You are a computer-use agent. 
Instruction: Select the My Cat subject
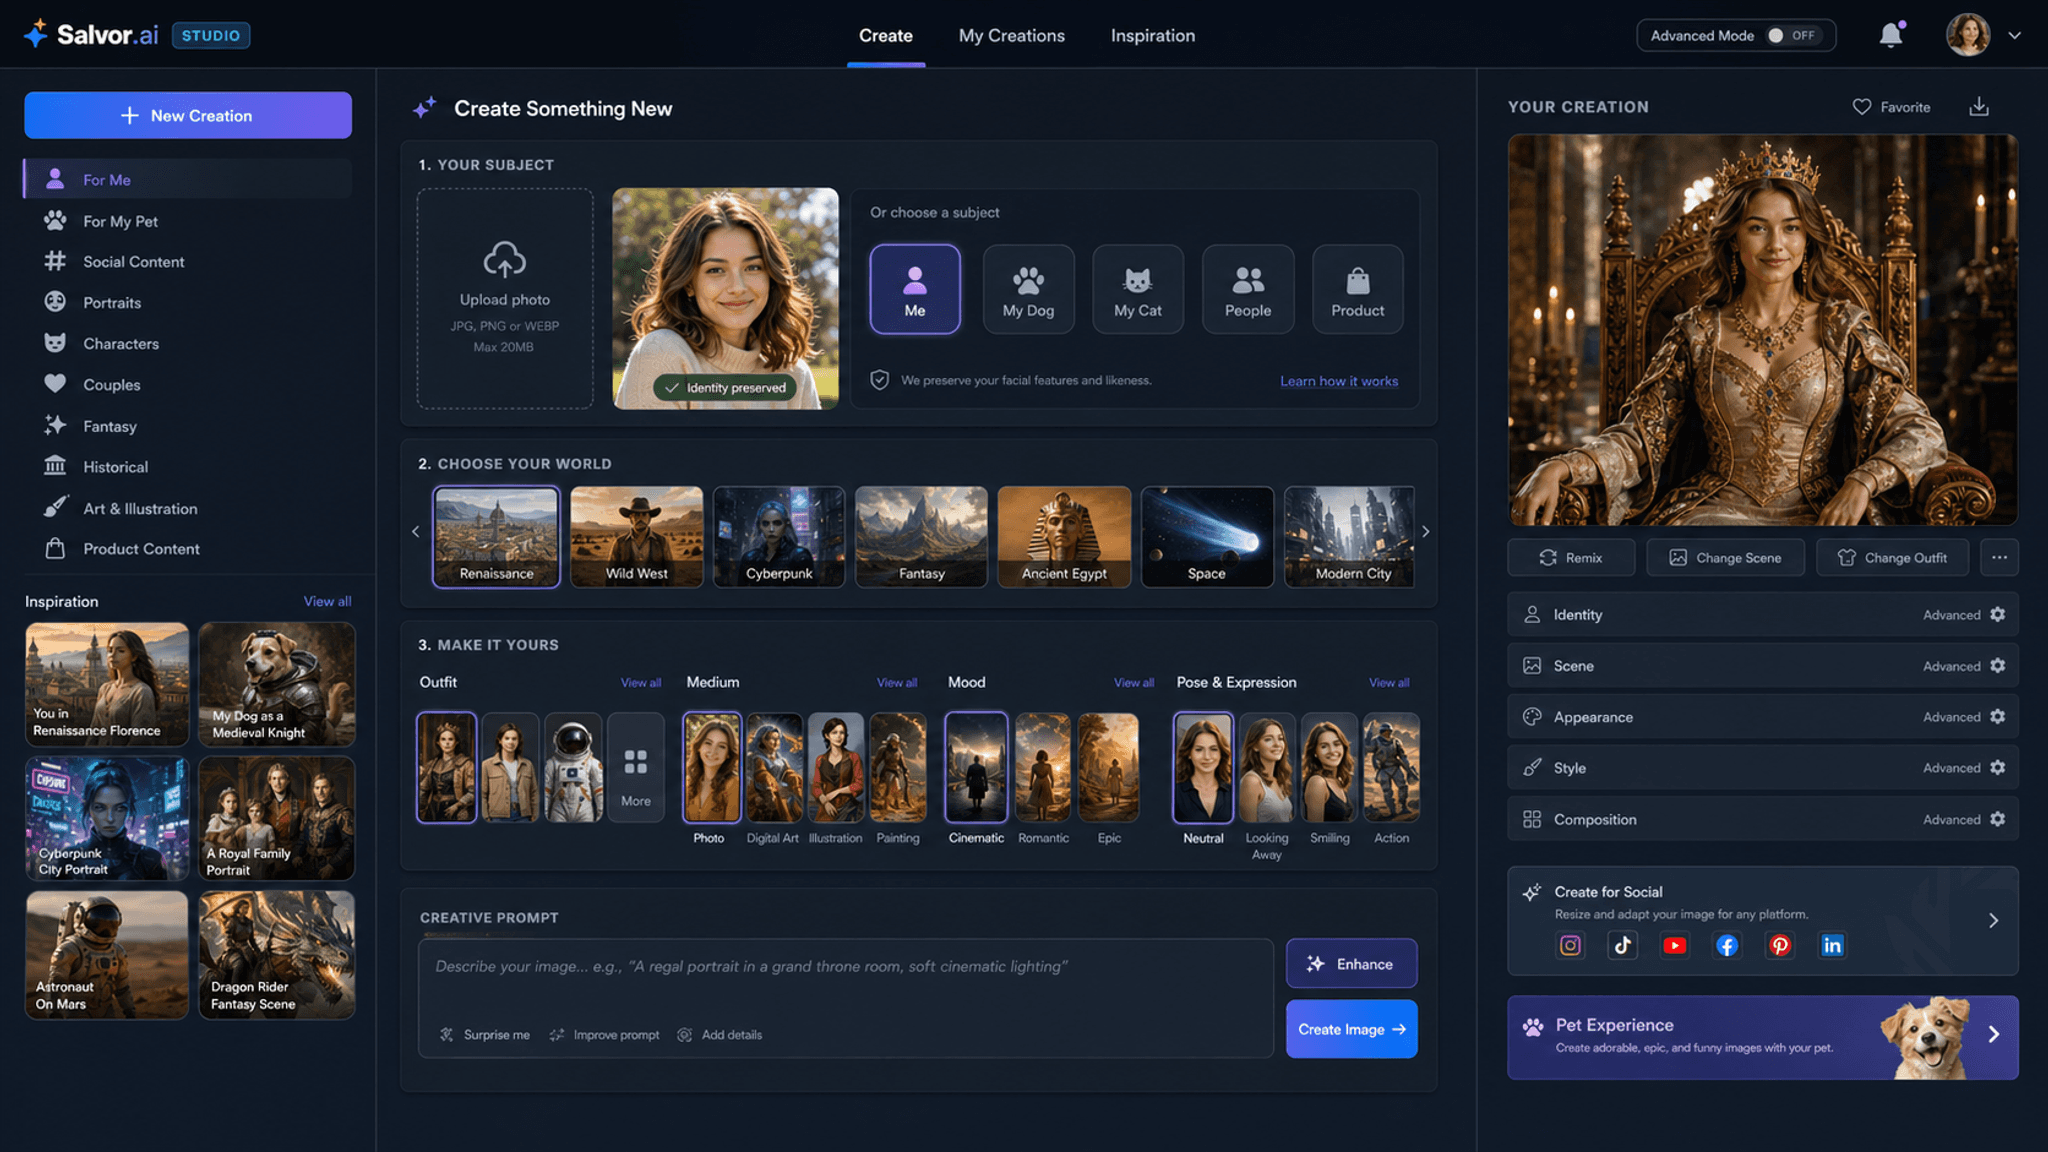coord(1138,289)
